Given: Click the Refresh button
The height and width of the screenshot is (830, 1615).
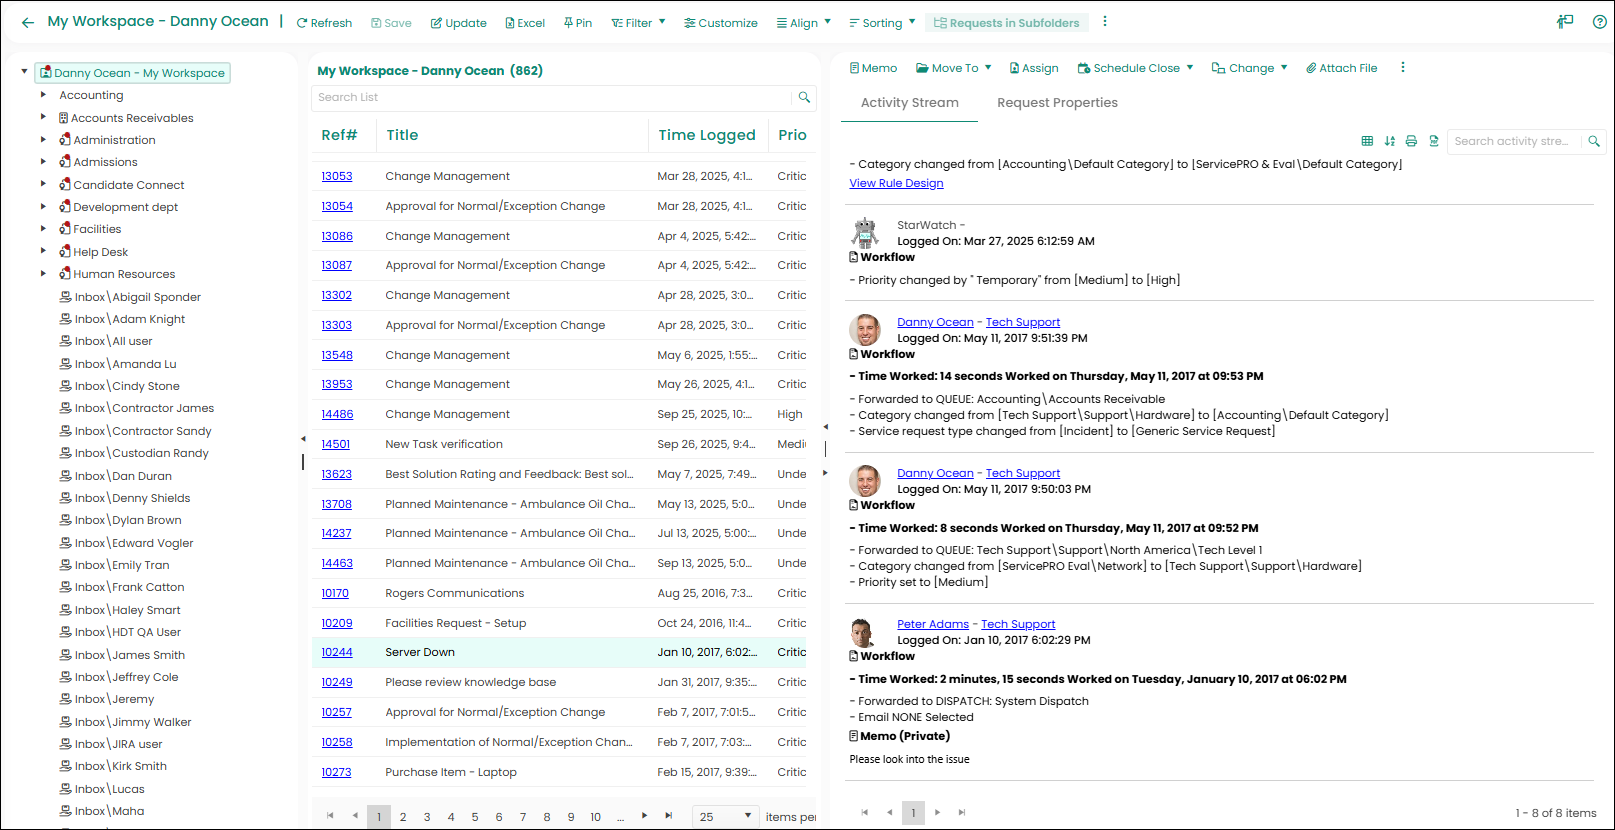Looking at the screenshot, I should (x=324, y=23).
